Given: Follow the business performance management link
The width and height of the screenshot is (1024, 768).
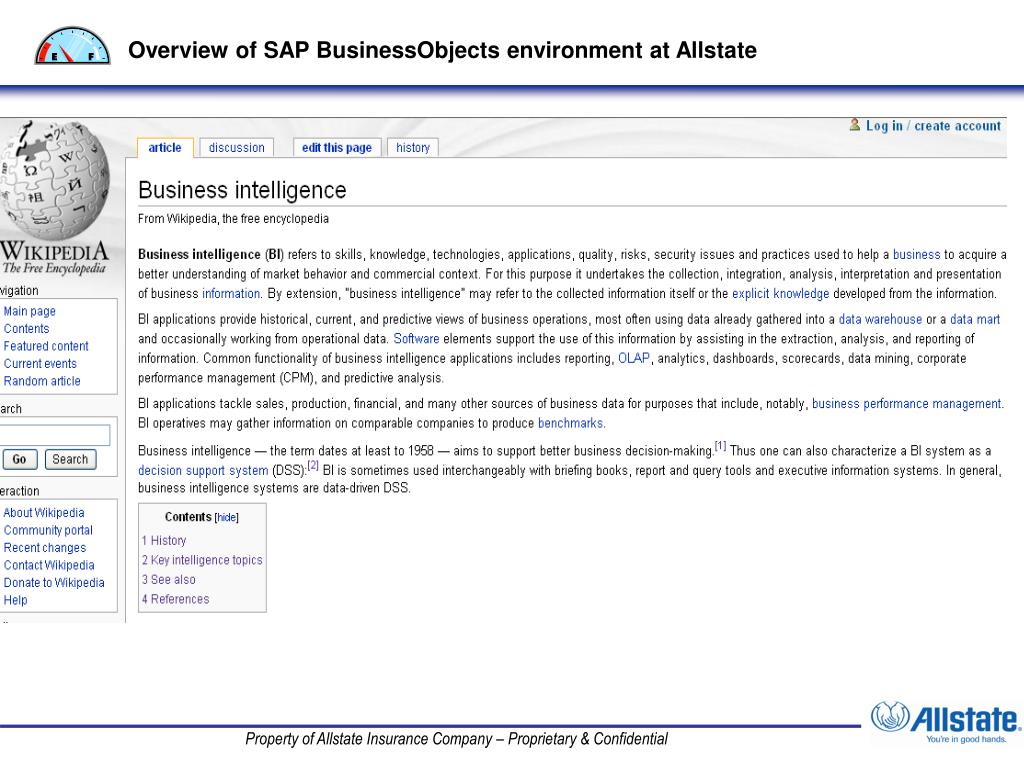Looking at the screenshot, I should coord(906,404).
